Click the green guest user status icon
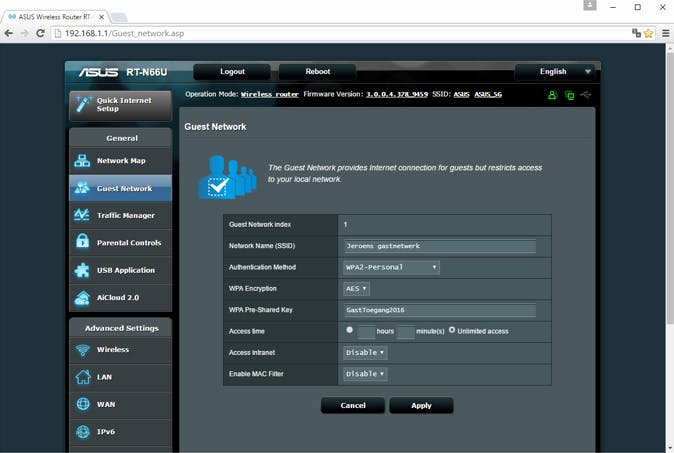 (x=552, y=95)
